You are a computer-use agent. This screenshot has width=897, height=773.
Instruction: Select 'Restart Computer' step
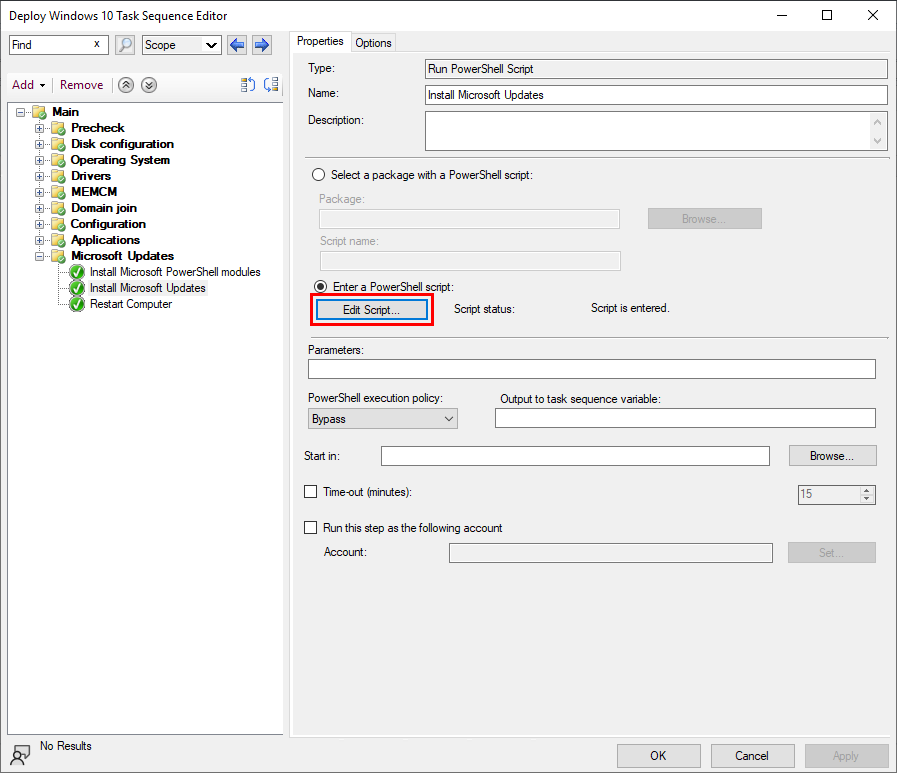pos(131,304)
